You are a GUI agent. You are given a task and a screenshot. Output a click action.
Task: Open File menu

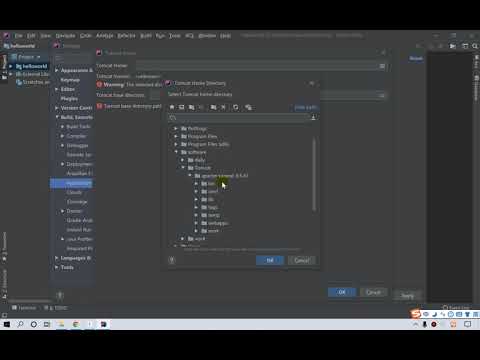point(18,36)
